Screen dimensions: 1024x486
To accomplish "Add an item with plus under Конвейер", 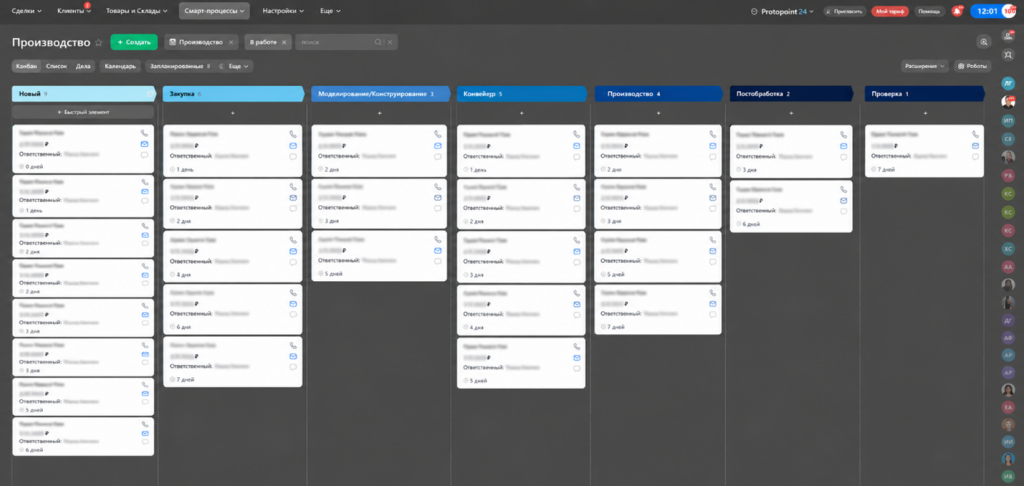I will point(521,113).
